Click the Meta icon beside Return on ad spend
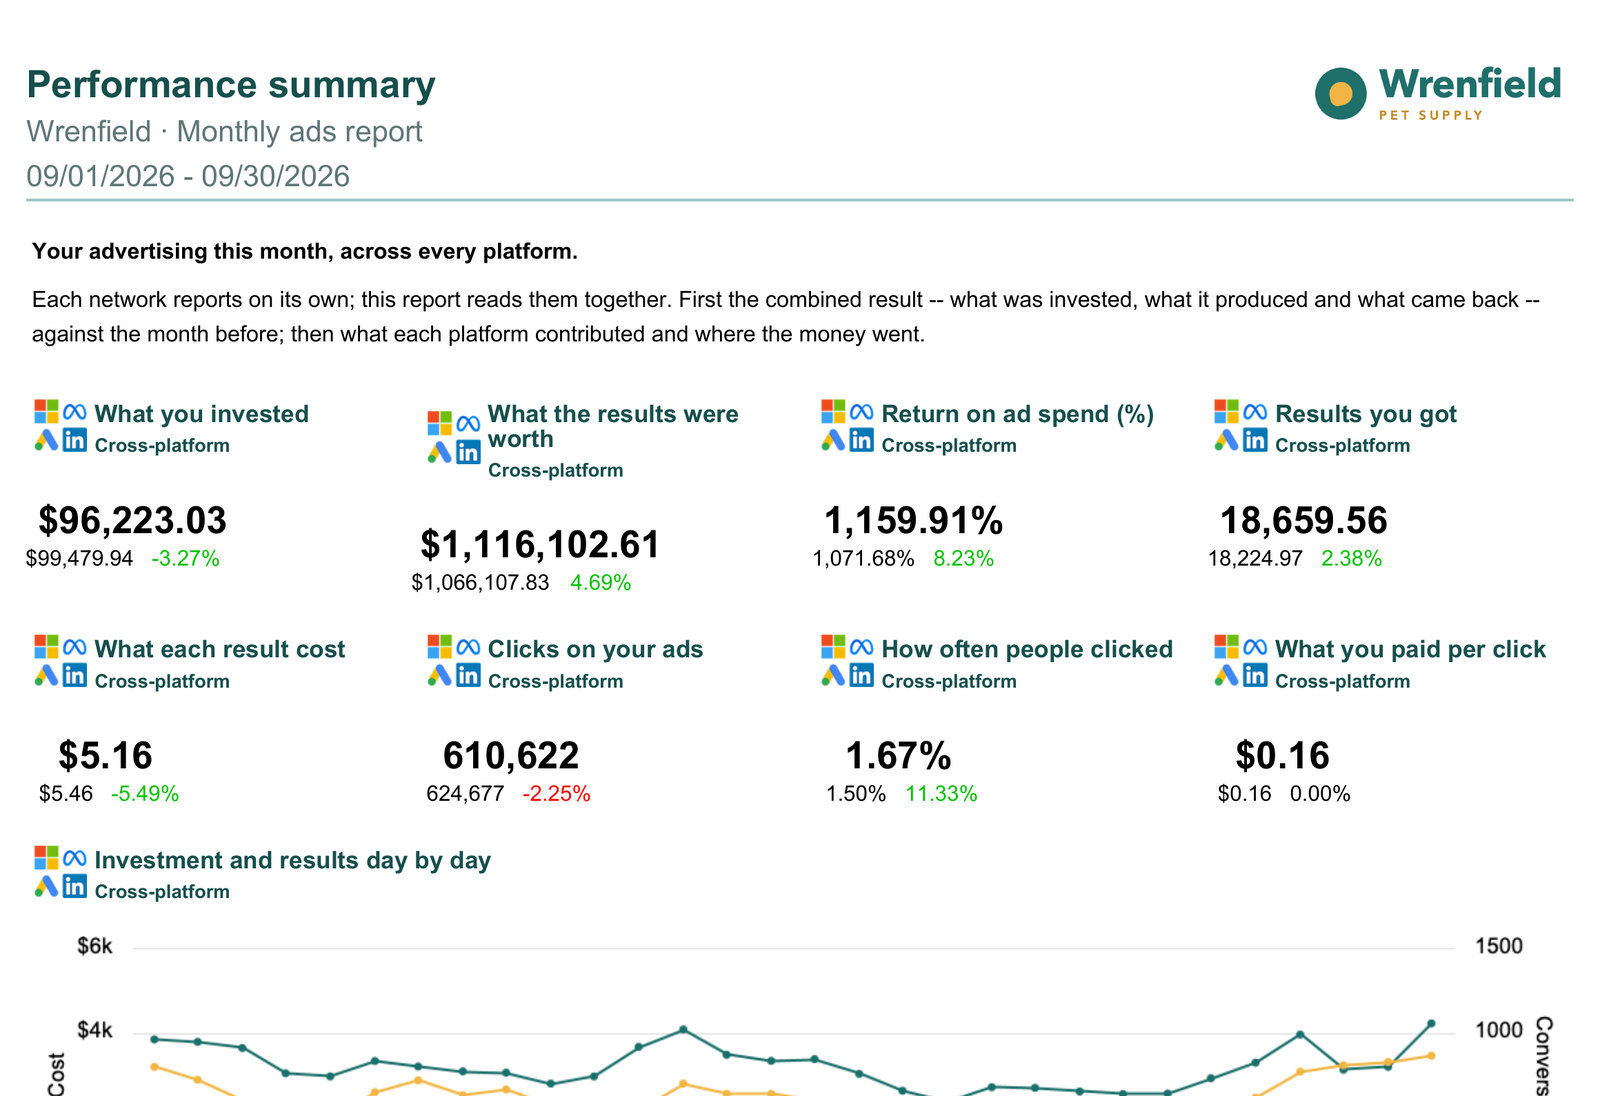1600x1096 pixels. click(861, 412)
